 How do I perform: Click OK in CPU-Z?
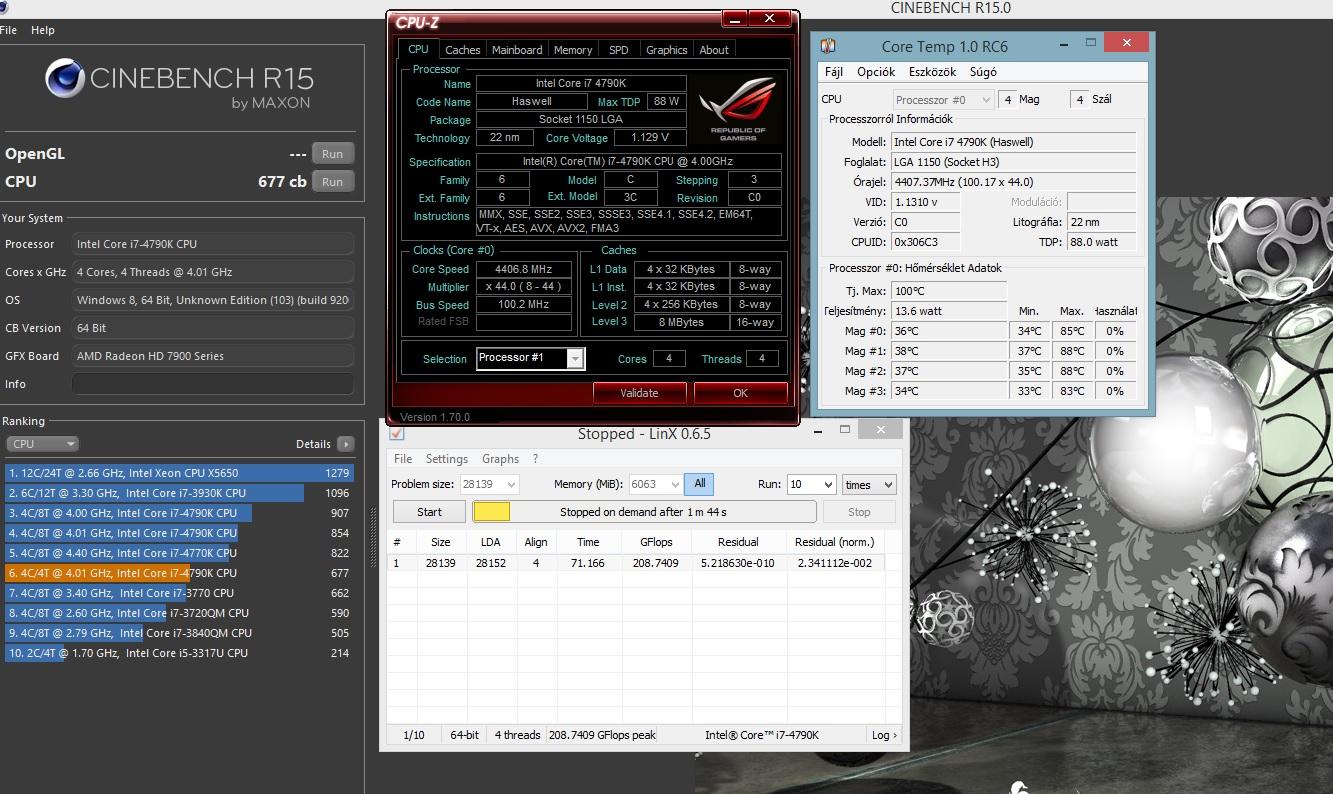[x=740, y=393]
